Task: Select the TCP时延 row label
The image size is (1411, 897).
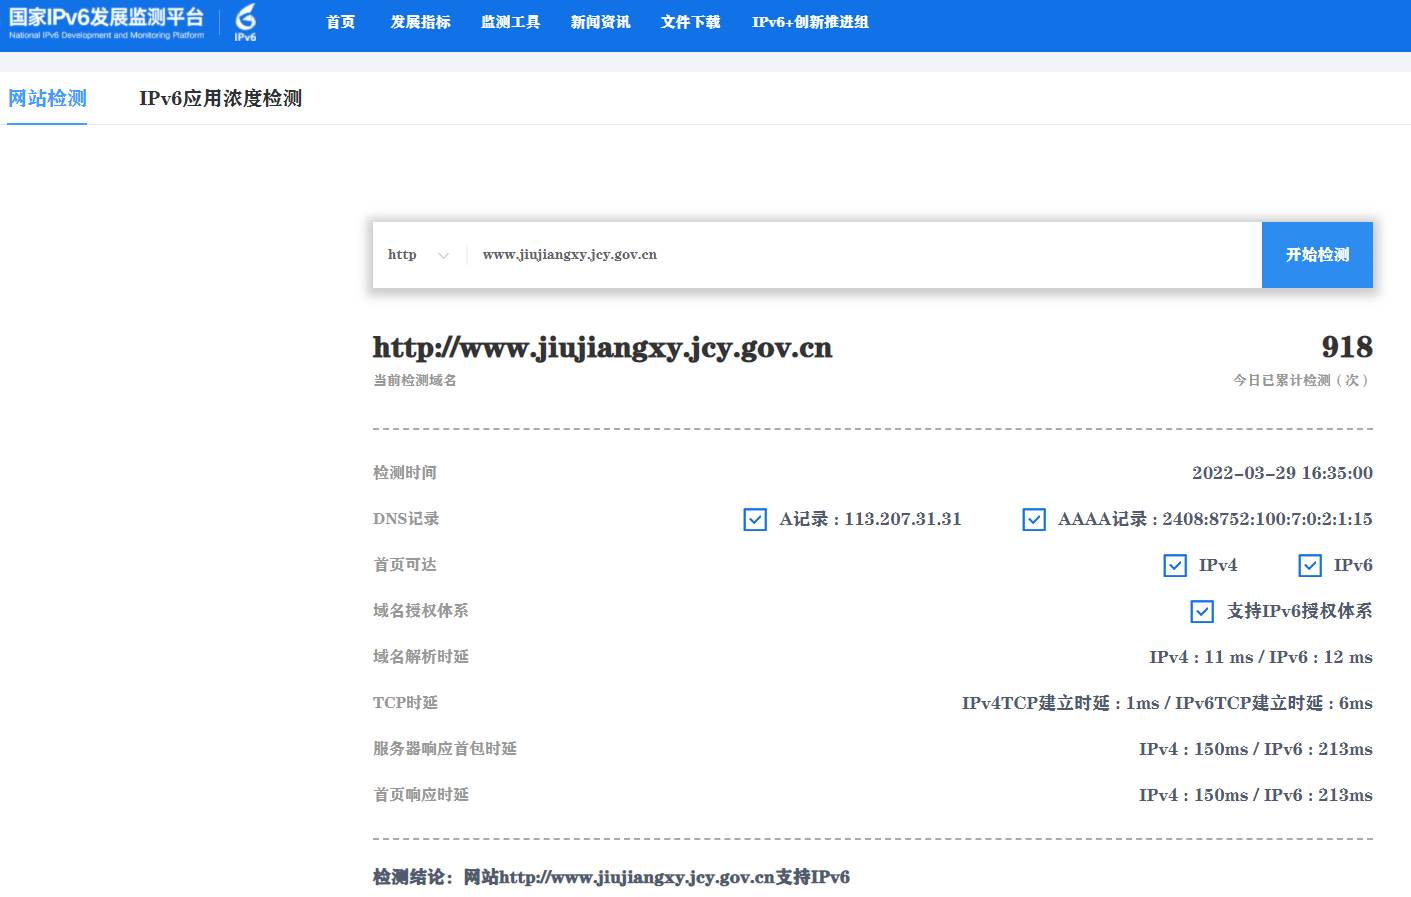Action: (405, 703)
